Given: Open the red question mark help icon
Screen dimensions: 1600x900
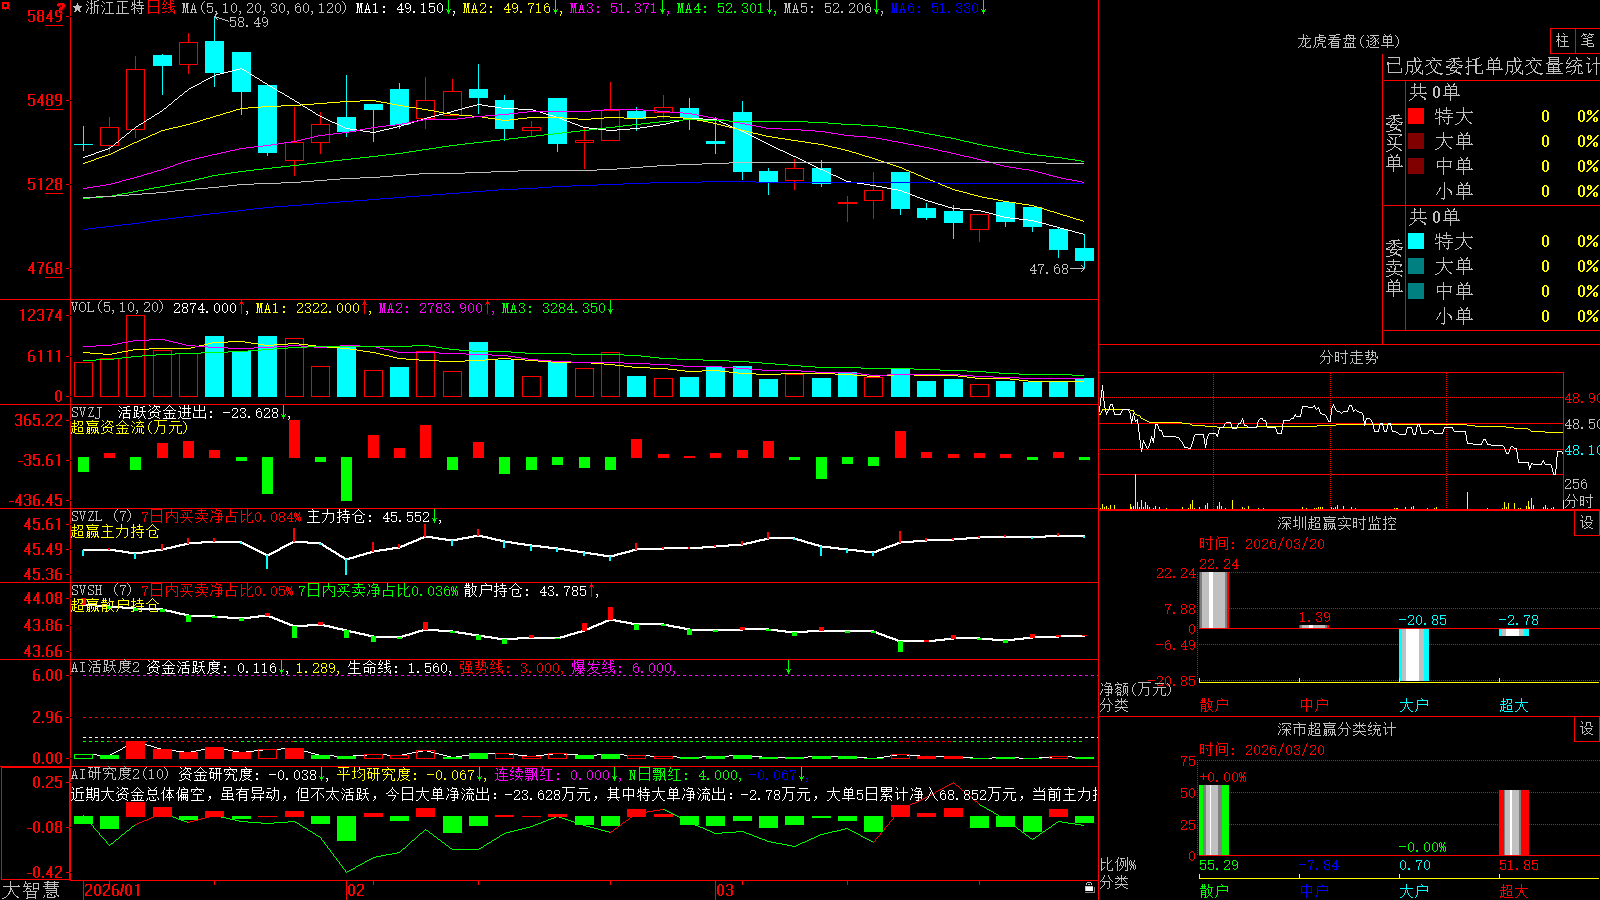Looking at the screenshot, I should tap(62, 6).
